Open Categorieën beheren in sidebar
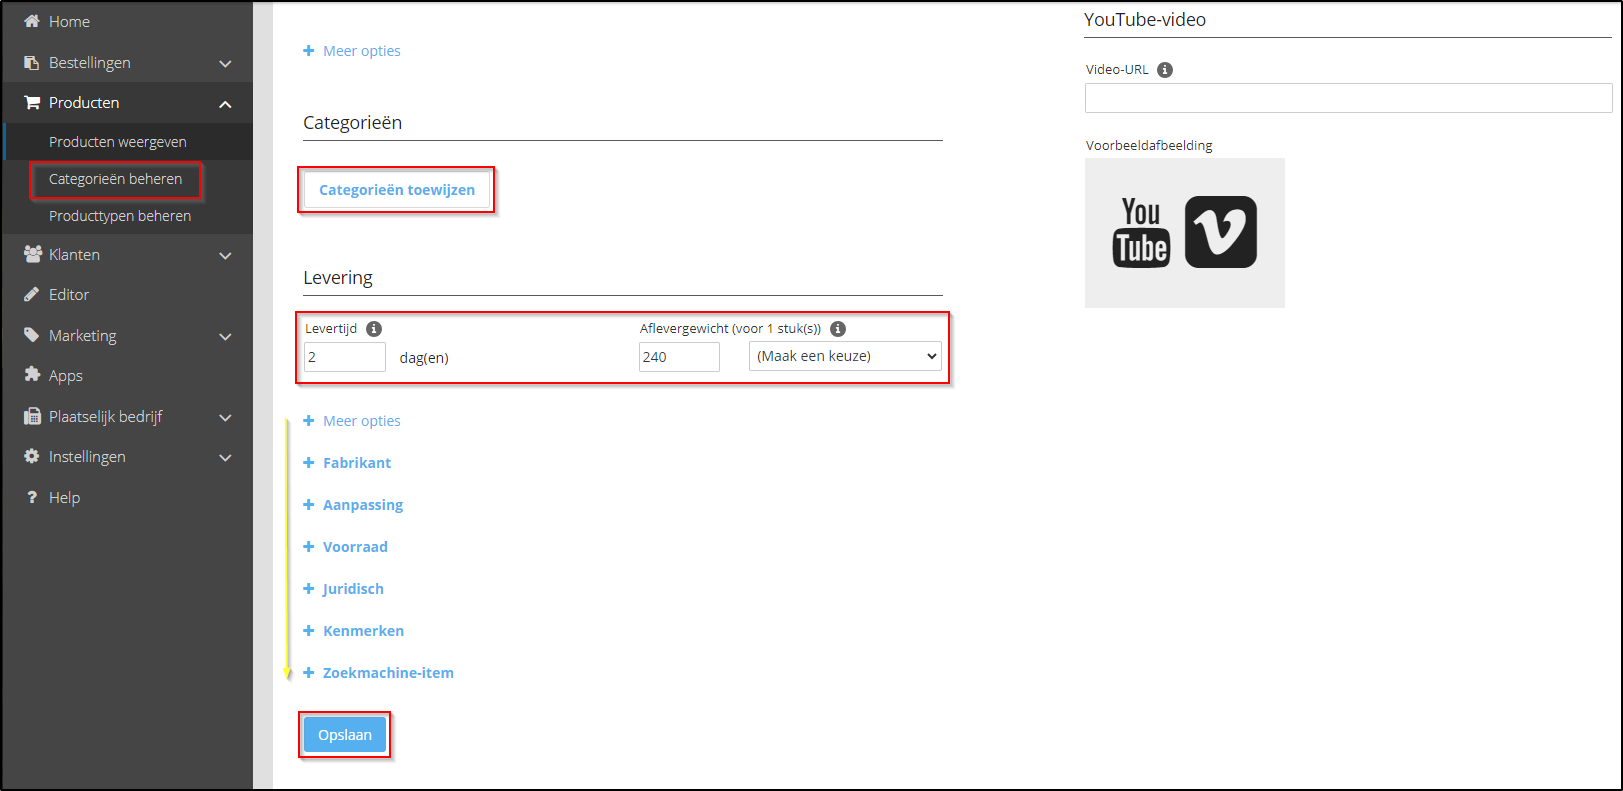 (116, 179)
